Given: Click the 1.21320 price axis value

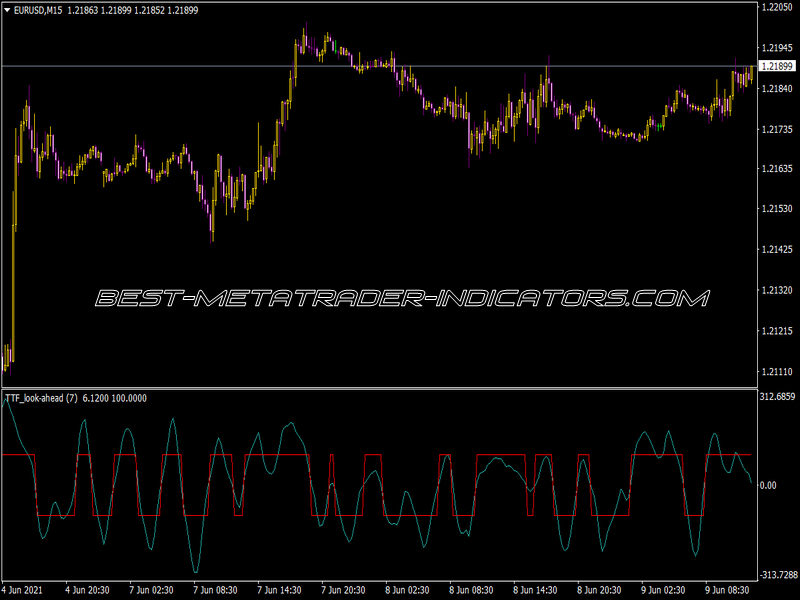Looking at the screenshot, I should [778, 290].
